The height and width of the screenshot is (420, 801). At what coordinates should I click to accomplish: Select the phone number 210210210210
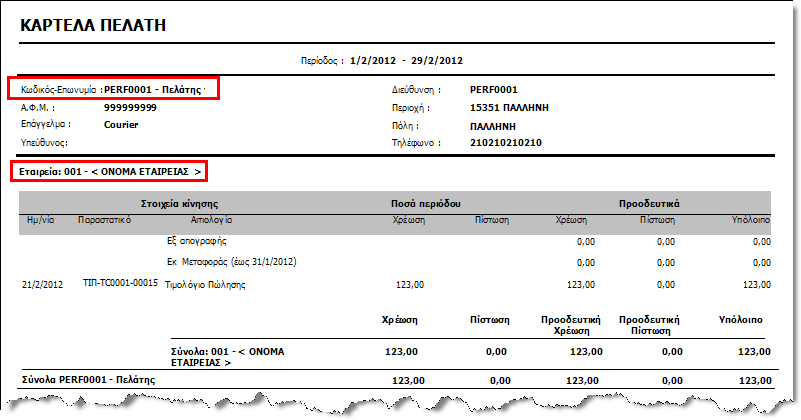tap(506, 143)
